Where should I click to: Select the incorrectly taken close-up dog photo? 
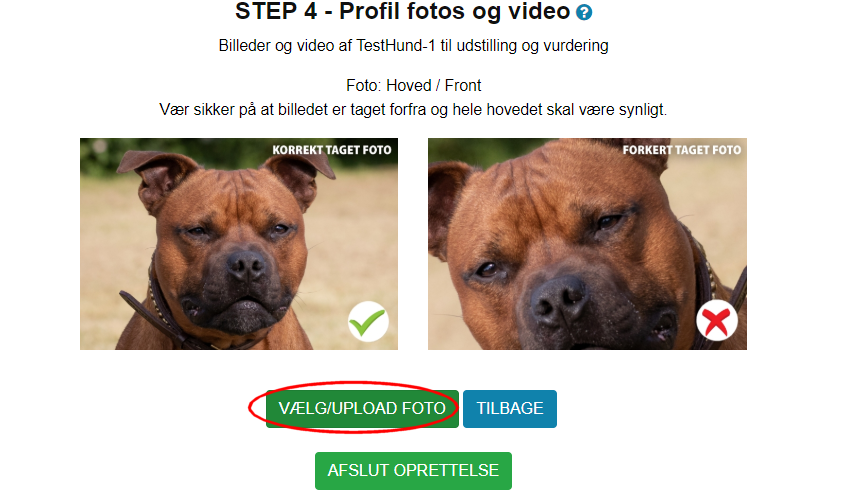pyautogui.click(x=587, y=244)
